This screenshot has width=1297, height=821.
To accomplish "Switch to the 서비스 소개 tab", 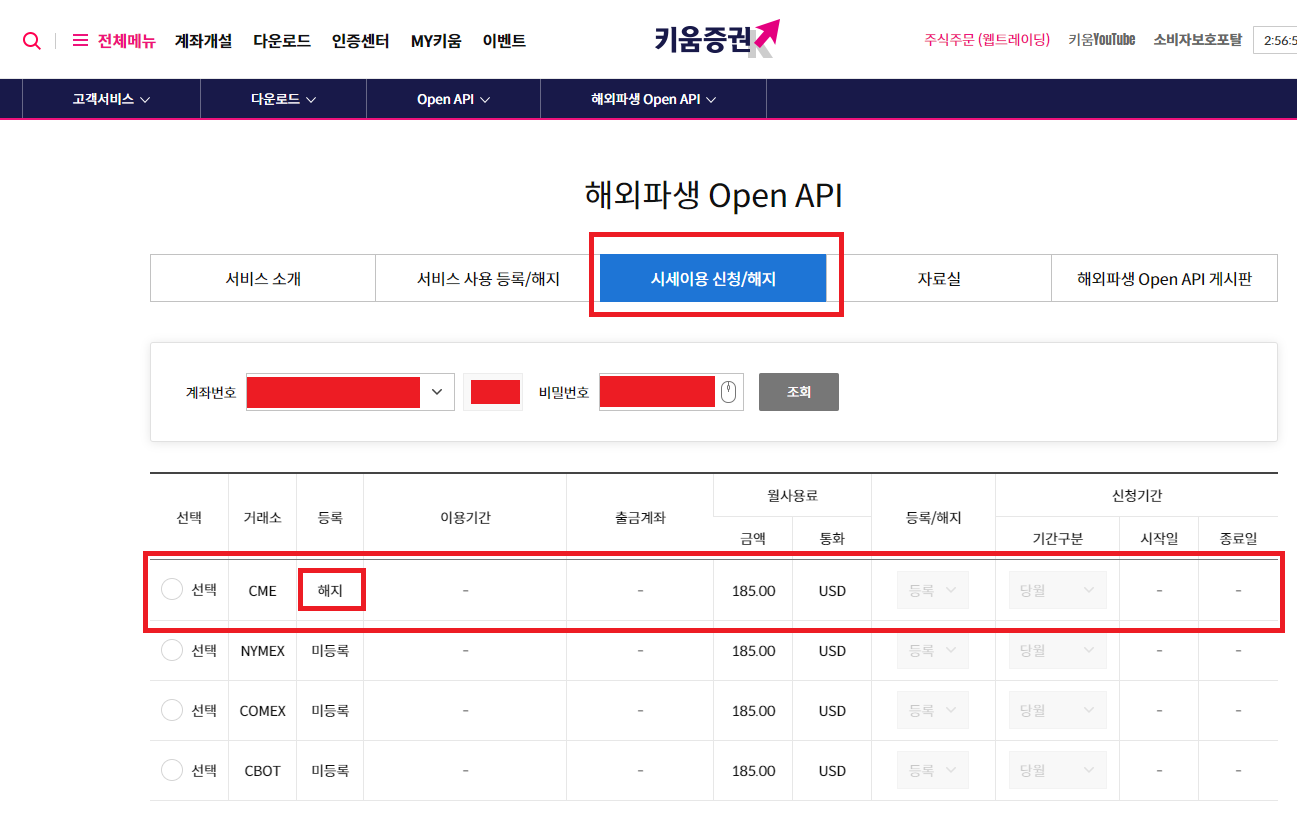I will (263, 279).
